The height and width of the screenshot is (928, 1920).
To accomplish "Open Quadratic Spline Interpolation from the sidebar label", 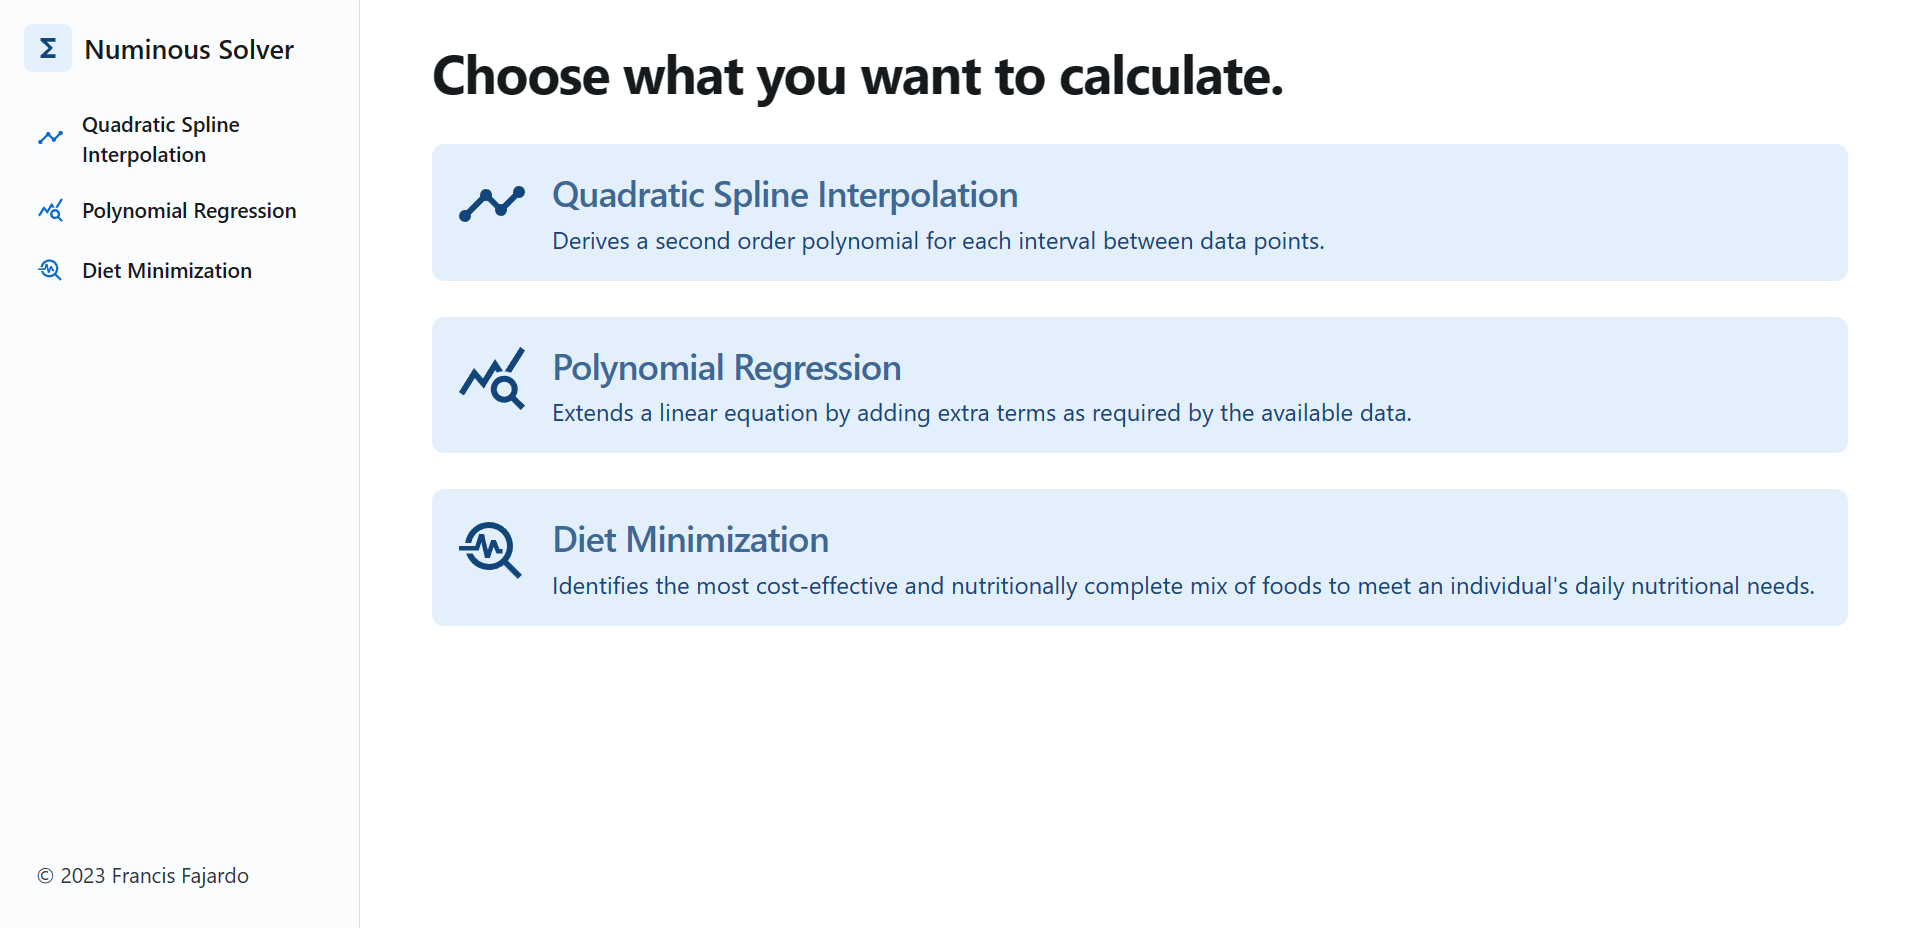I will pyautogui.click(x=160, y=140).
